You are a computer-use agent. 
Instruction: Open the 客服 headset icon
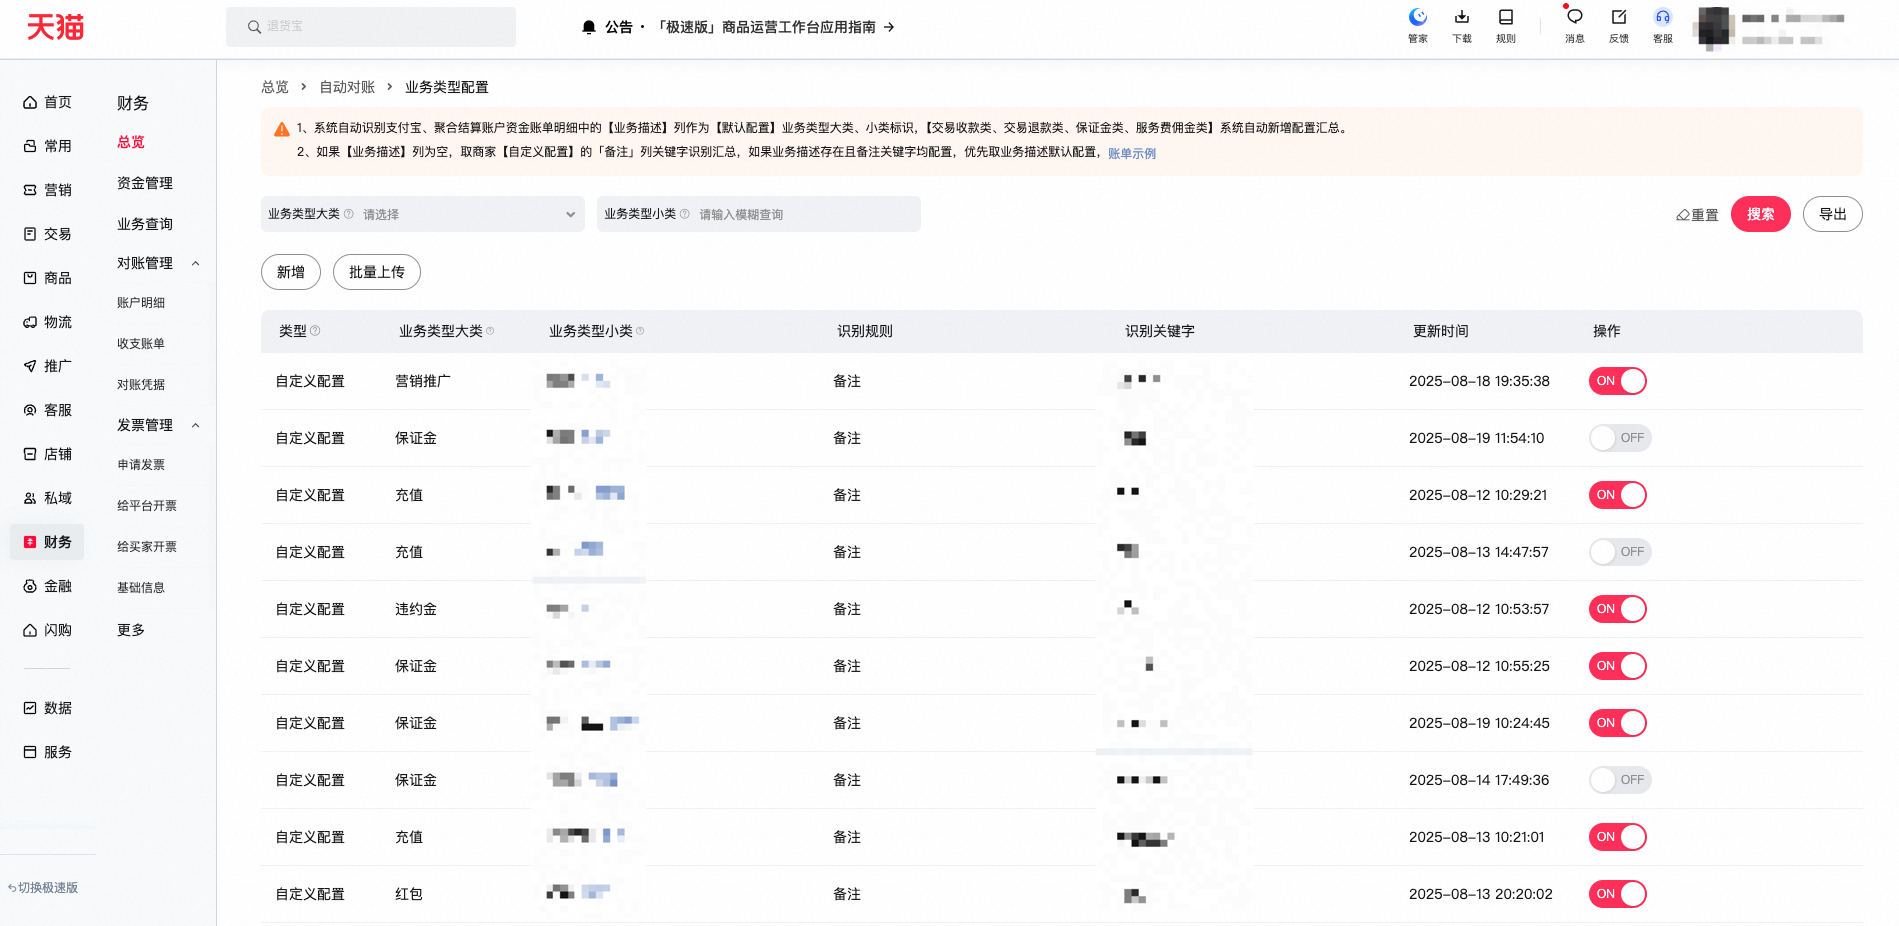pyautogui.click(x=1662, y=17)
